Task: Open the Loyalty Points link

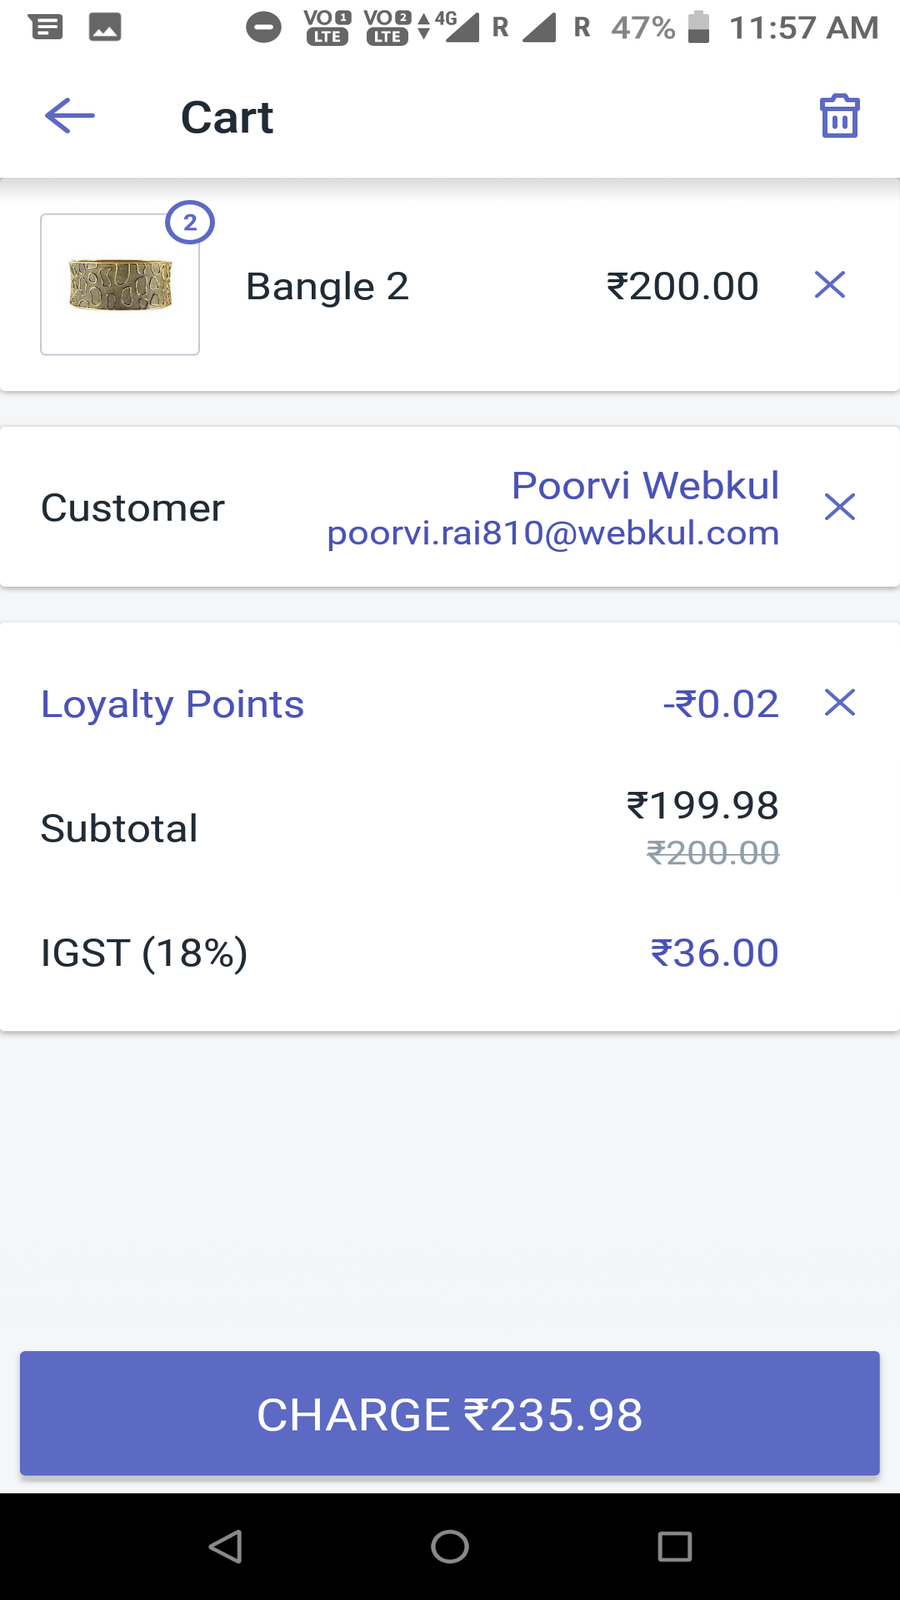Action: click(172, 704)
